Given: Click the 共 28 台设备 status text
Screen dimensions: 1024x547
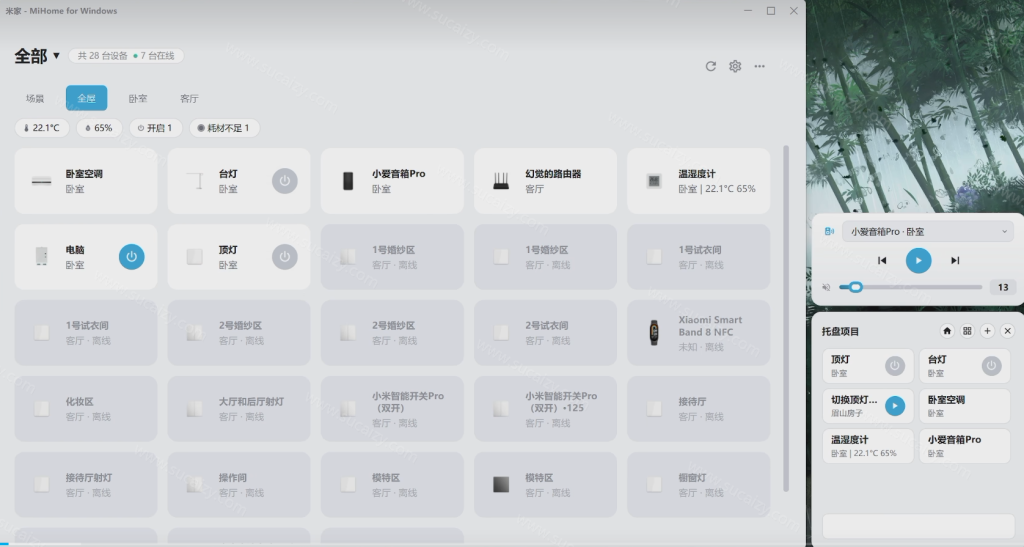Looking at the screenshot, I should 103,56.
